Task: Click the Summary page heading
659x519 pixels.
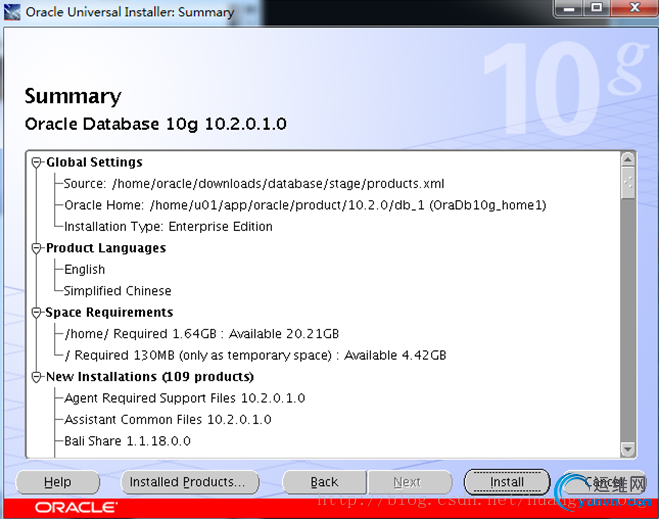Action: pyautogui.click(x=73, y=96)
